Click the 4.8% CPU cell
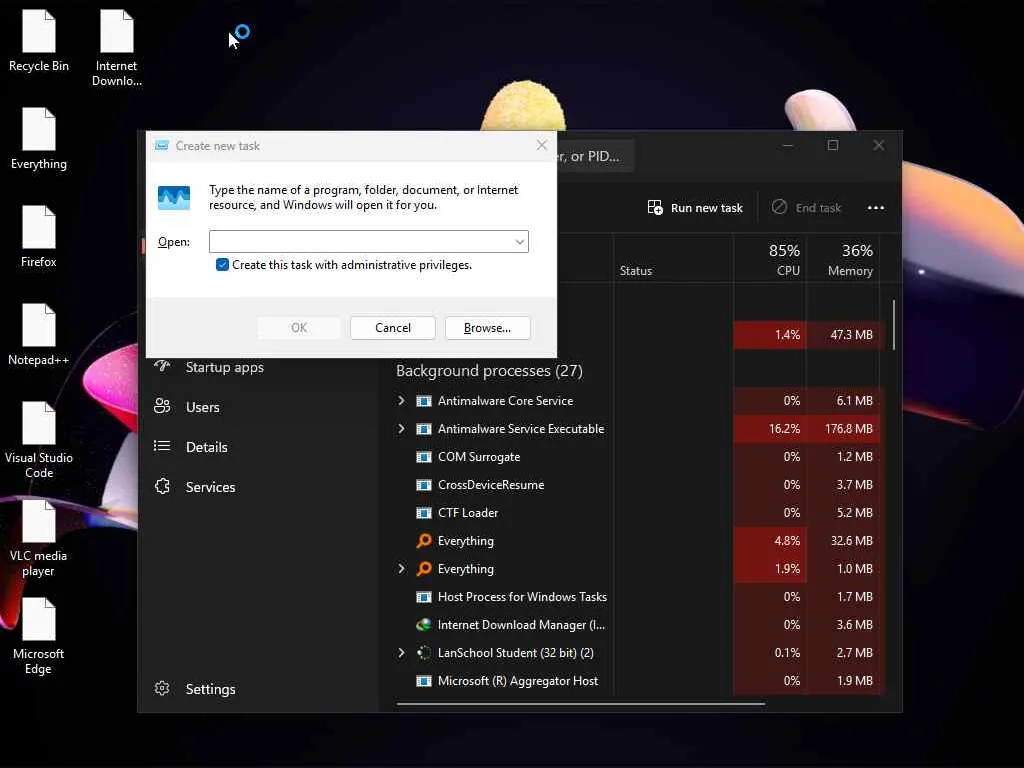The width and height of the screenshot is (1024, 768). point(770,541)
